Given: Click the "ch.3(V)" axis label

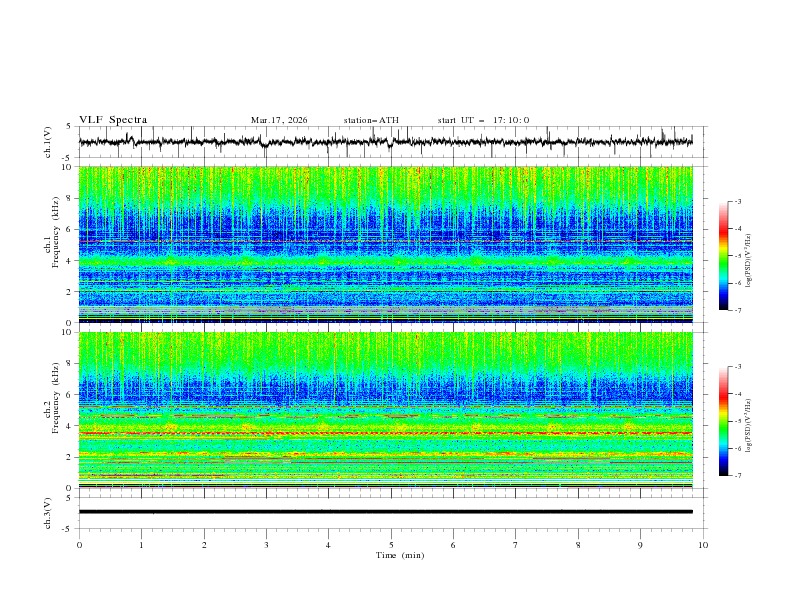Looking at the screenshot, I should point(48,513).
